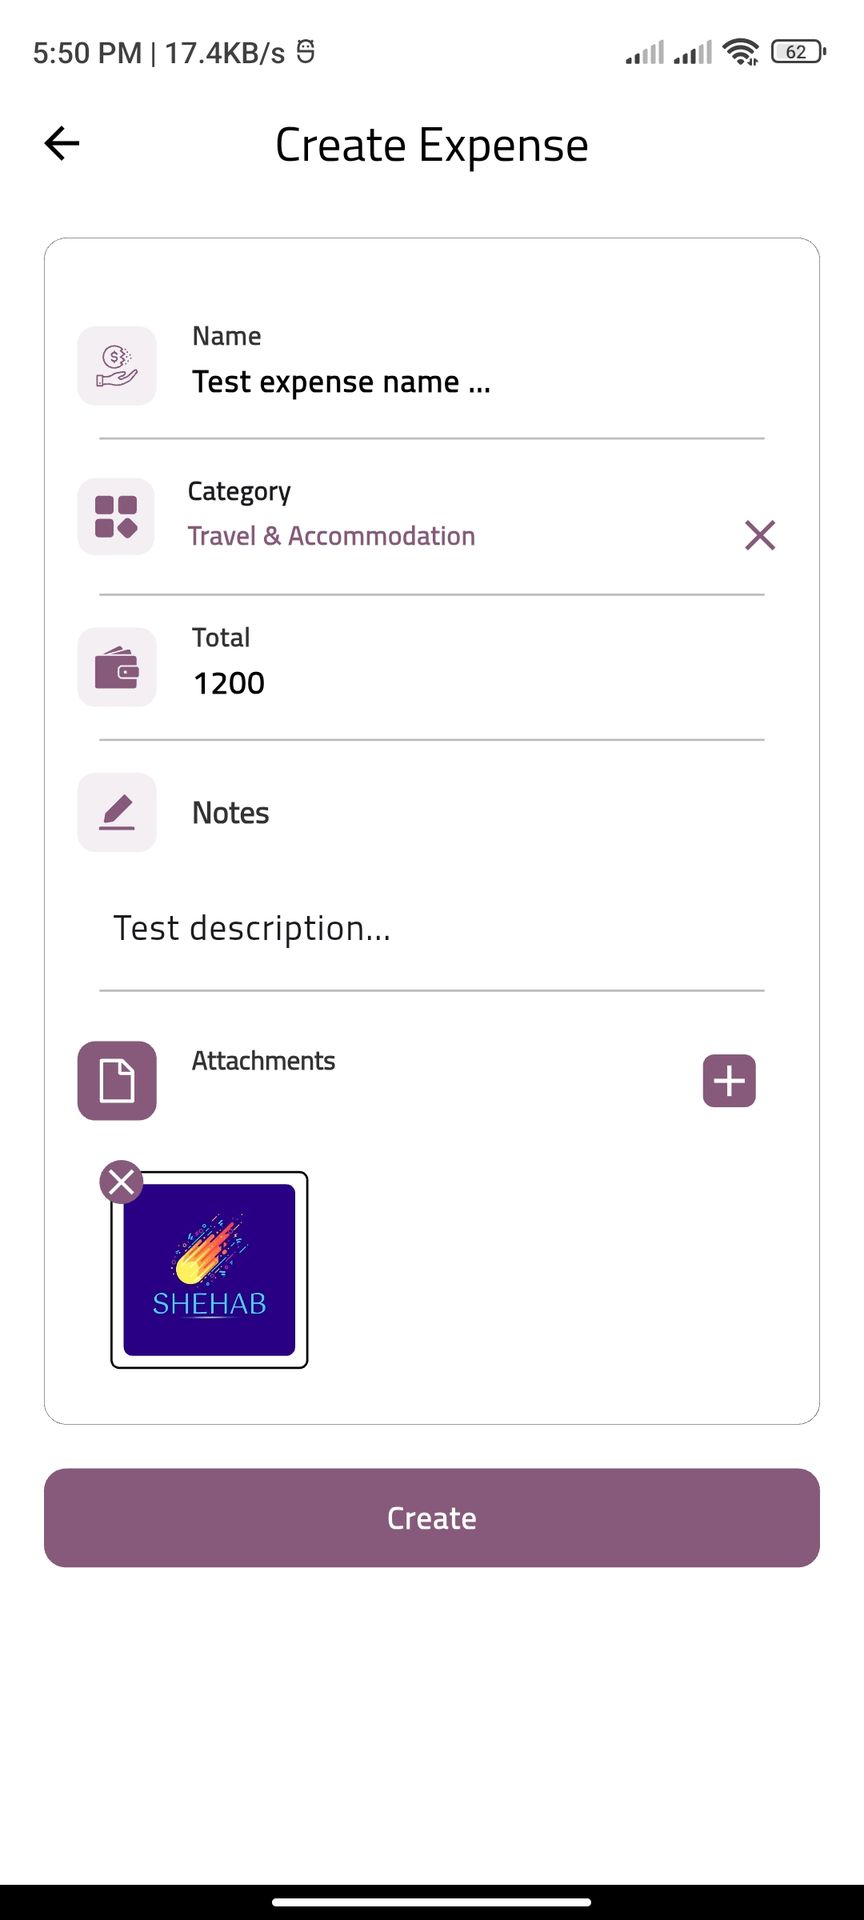
Task: Add a new attachment with plus icon
Action: click(729, 1081)
